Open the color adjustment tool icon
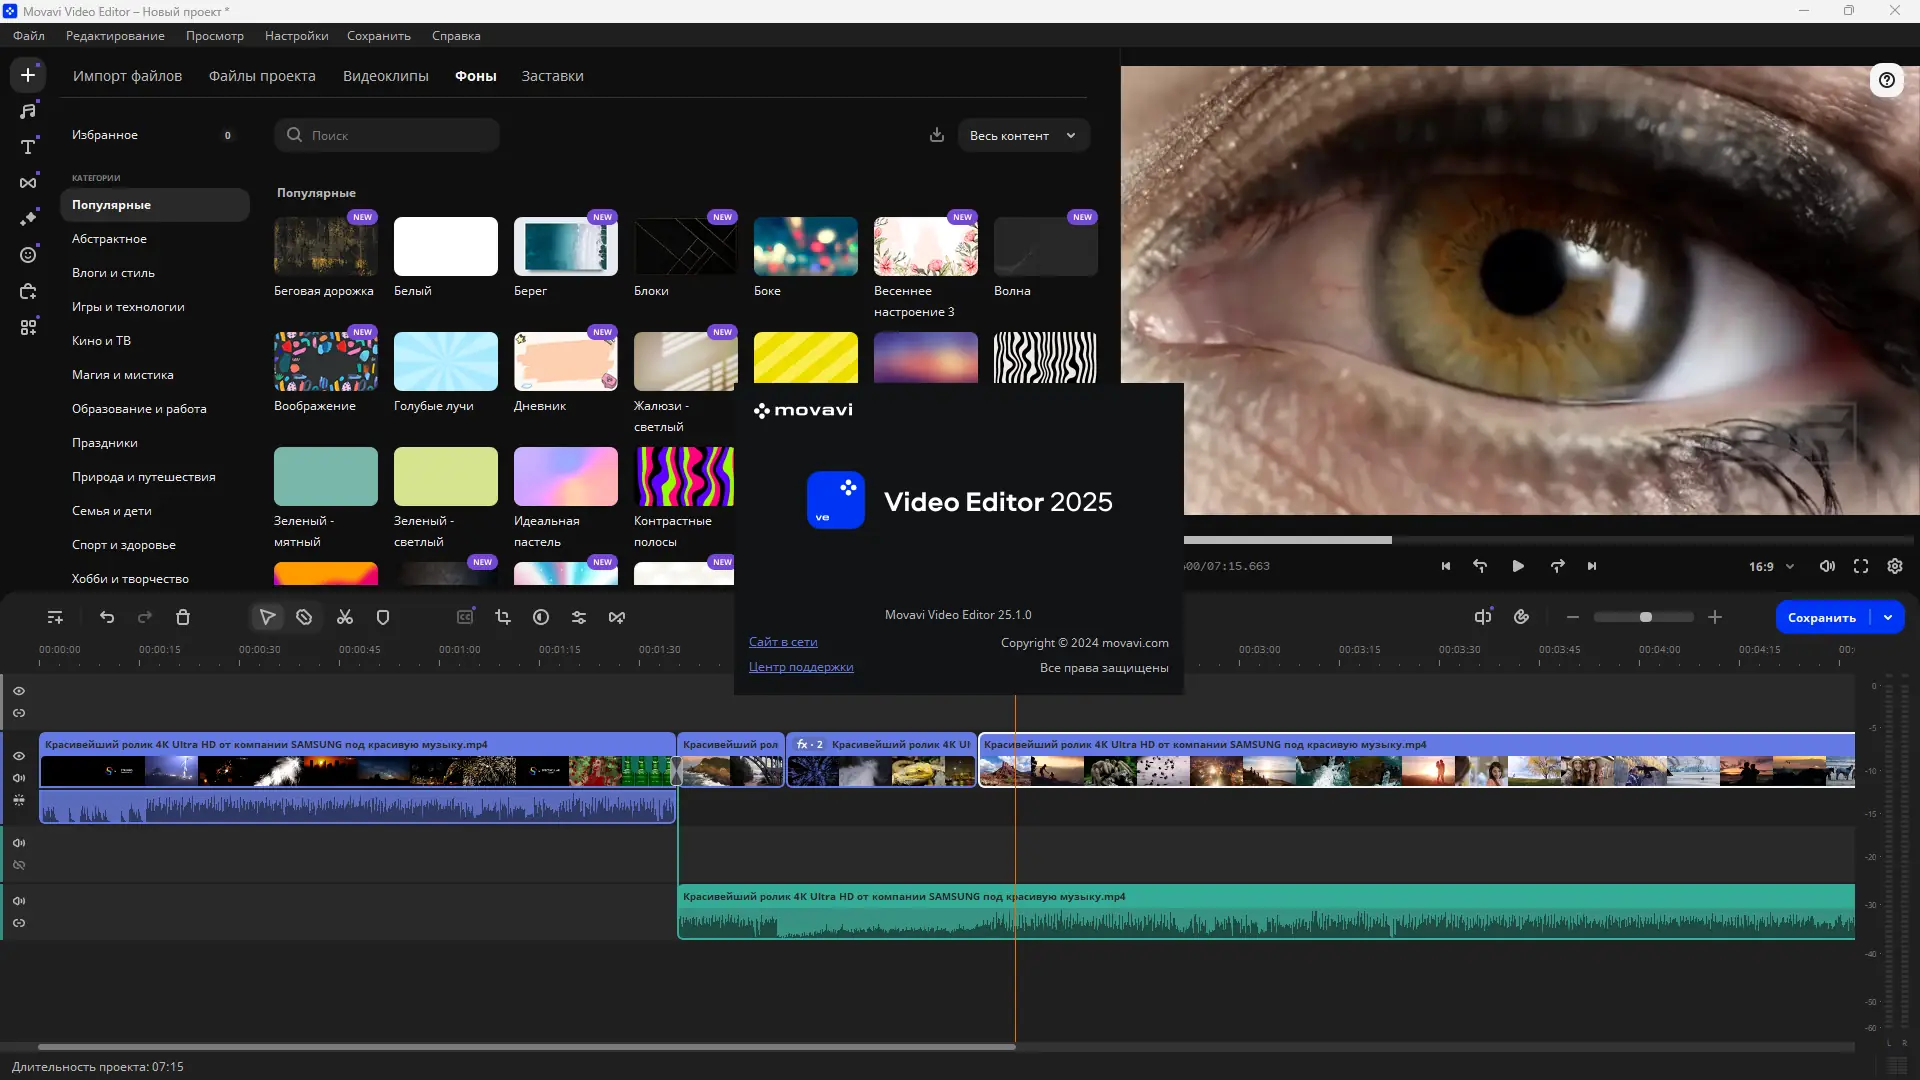 click(x=541, y=618)
